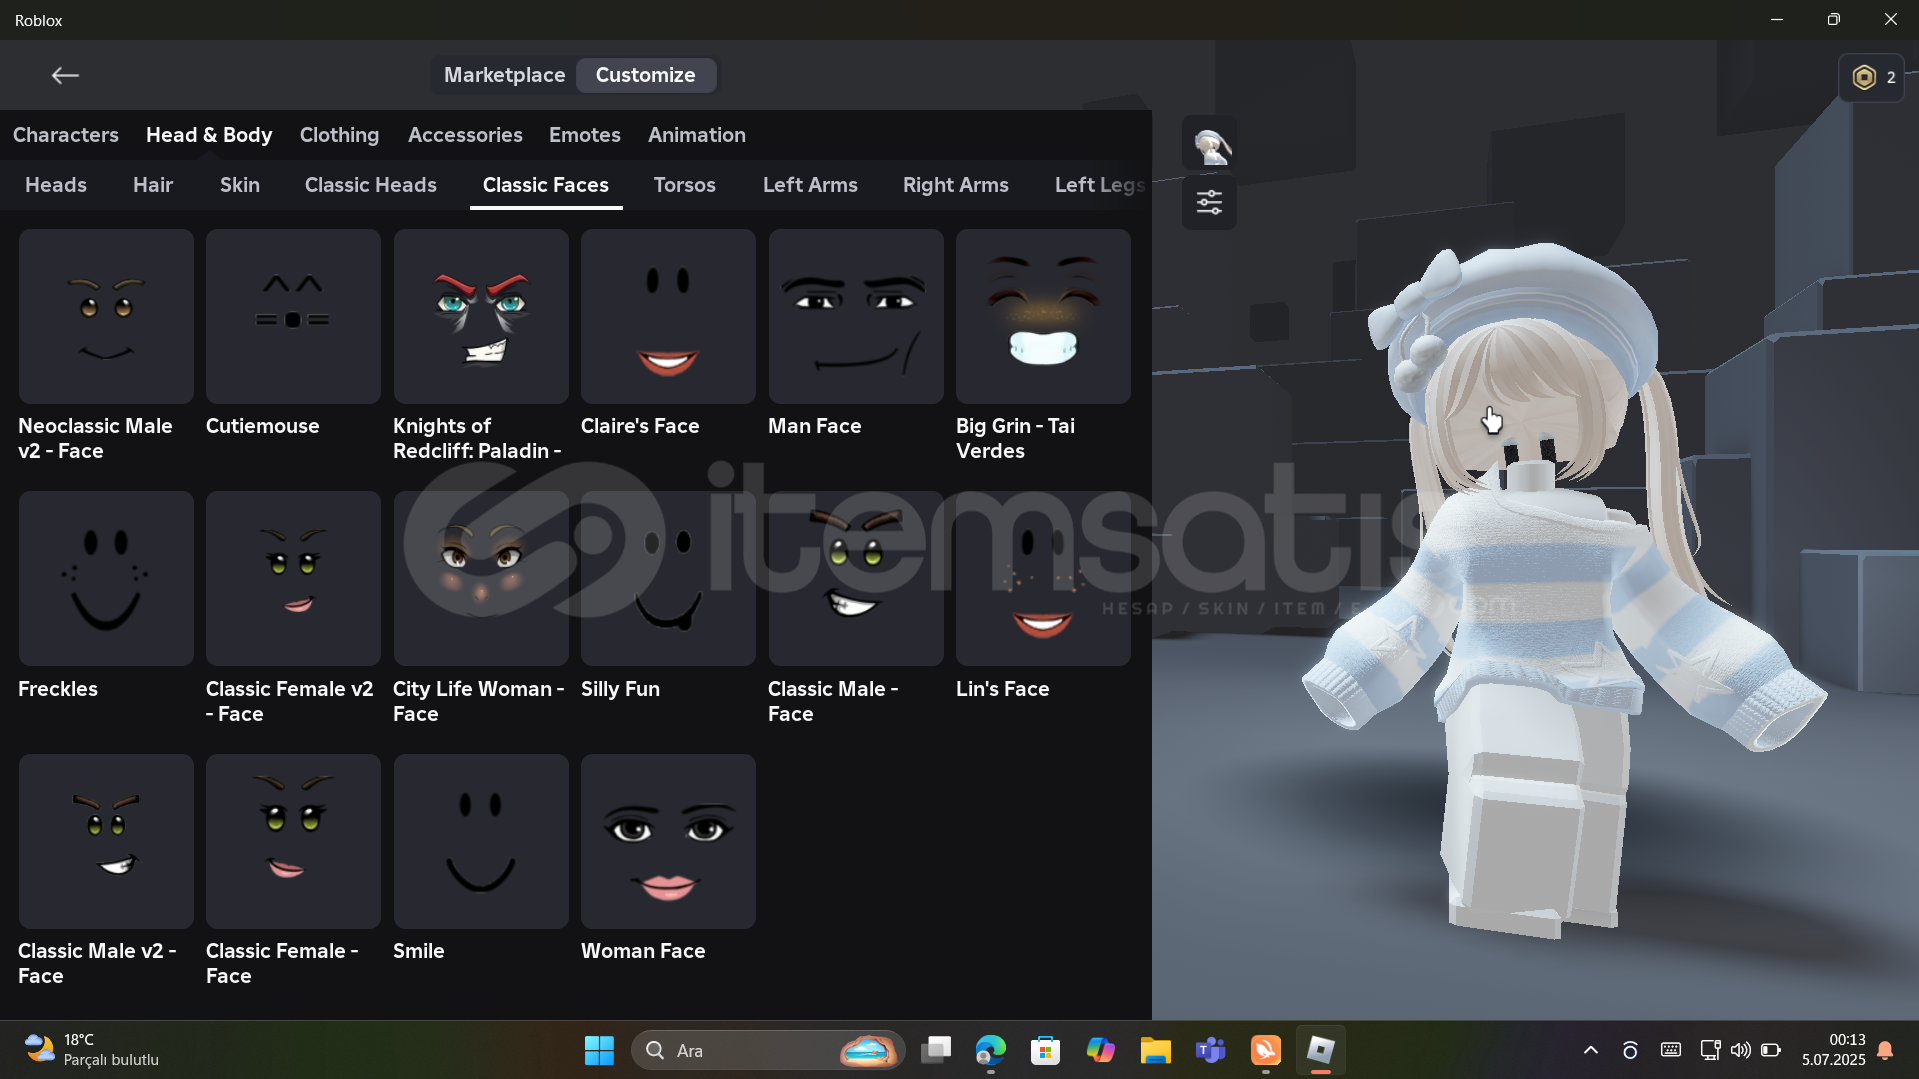Equip the Big Grin - Tai Verdes face

pos(1043,316)
